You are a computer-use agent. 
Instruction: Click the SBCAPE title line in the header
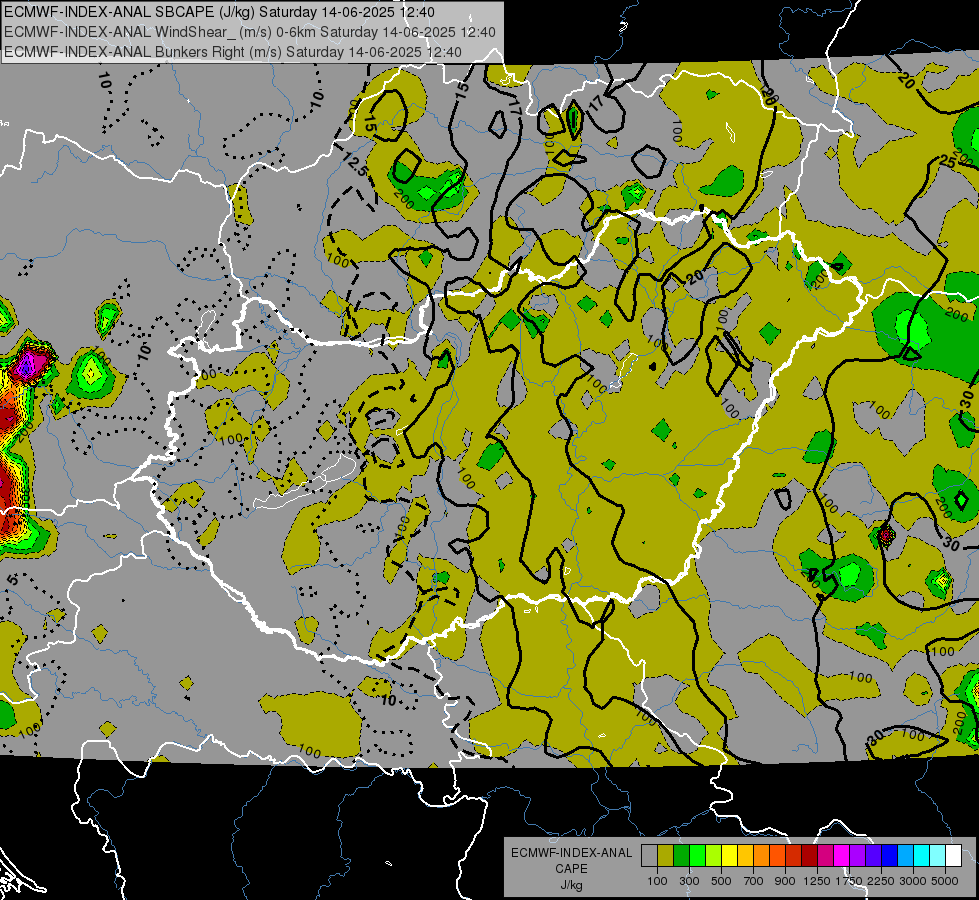[x=219, y=12]
